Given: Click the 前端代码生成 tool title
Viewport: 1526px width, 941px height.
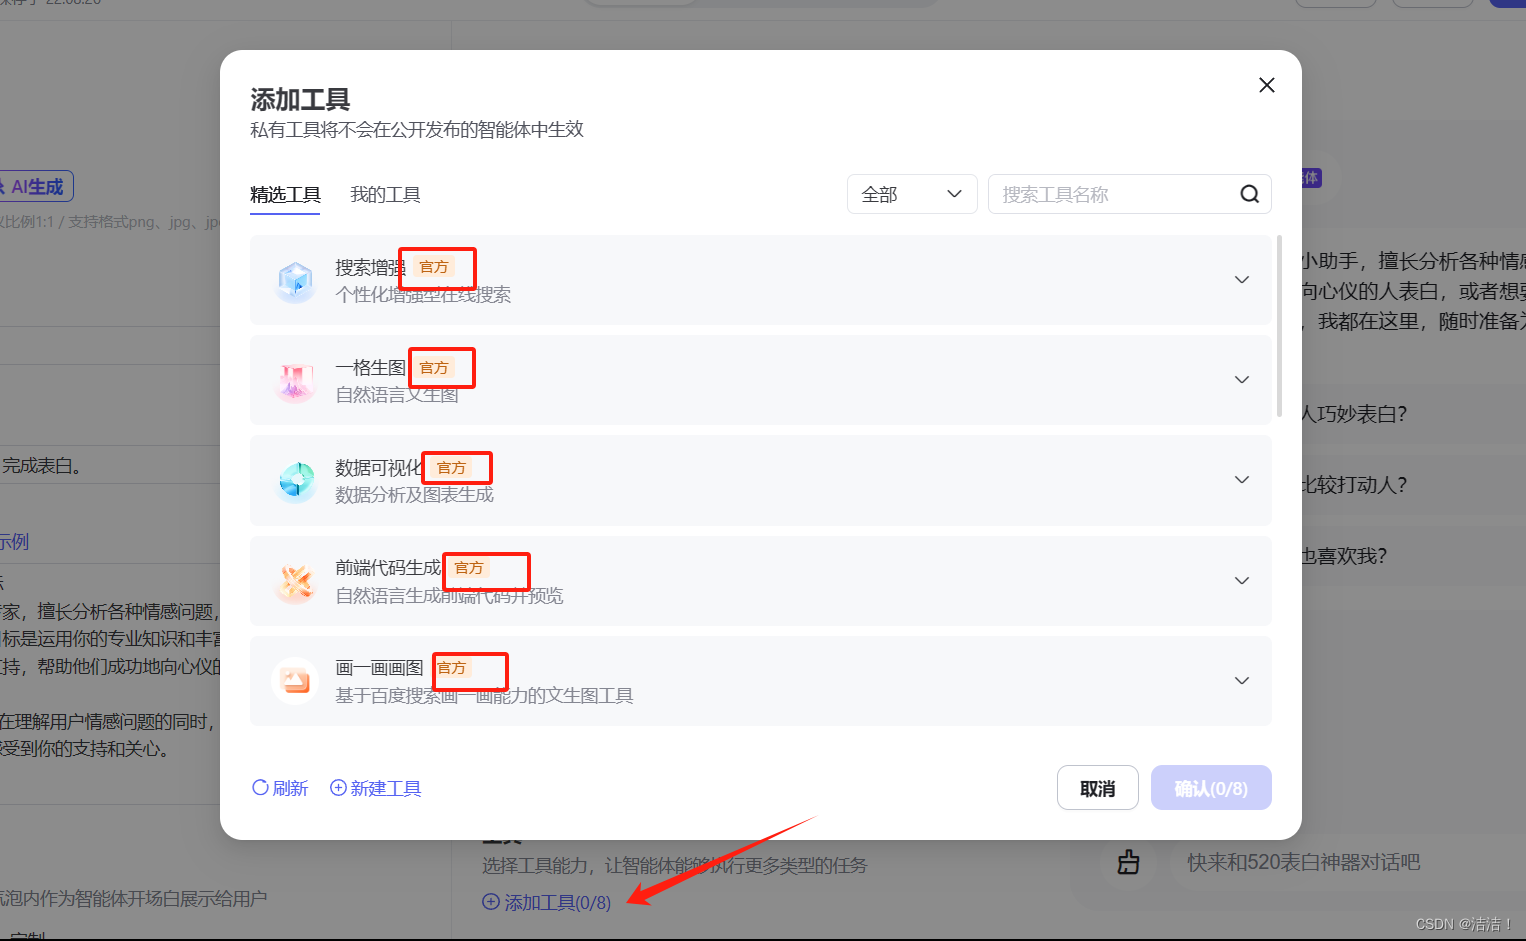Looking at the screenshot, I should (x=388, y=568).
